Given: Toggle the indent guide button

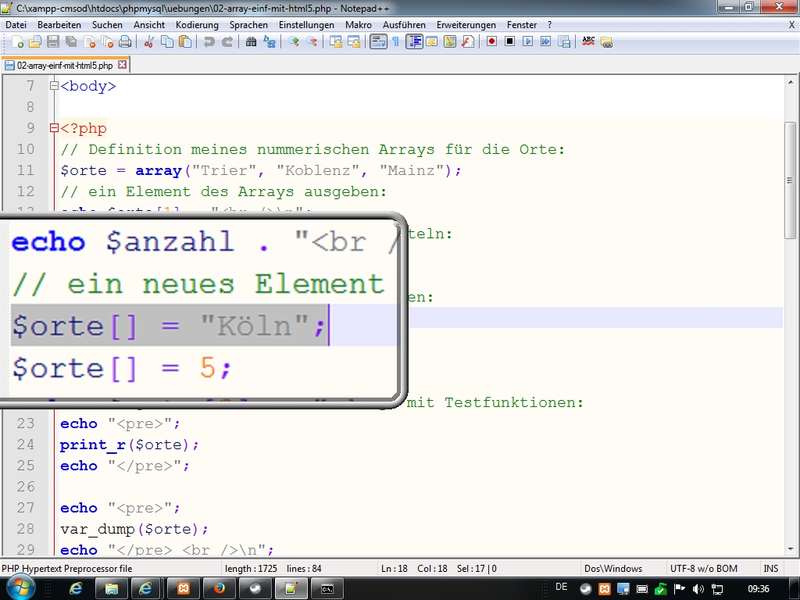Looking at the screenshot, I should coord(414,42).
